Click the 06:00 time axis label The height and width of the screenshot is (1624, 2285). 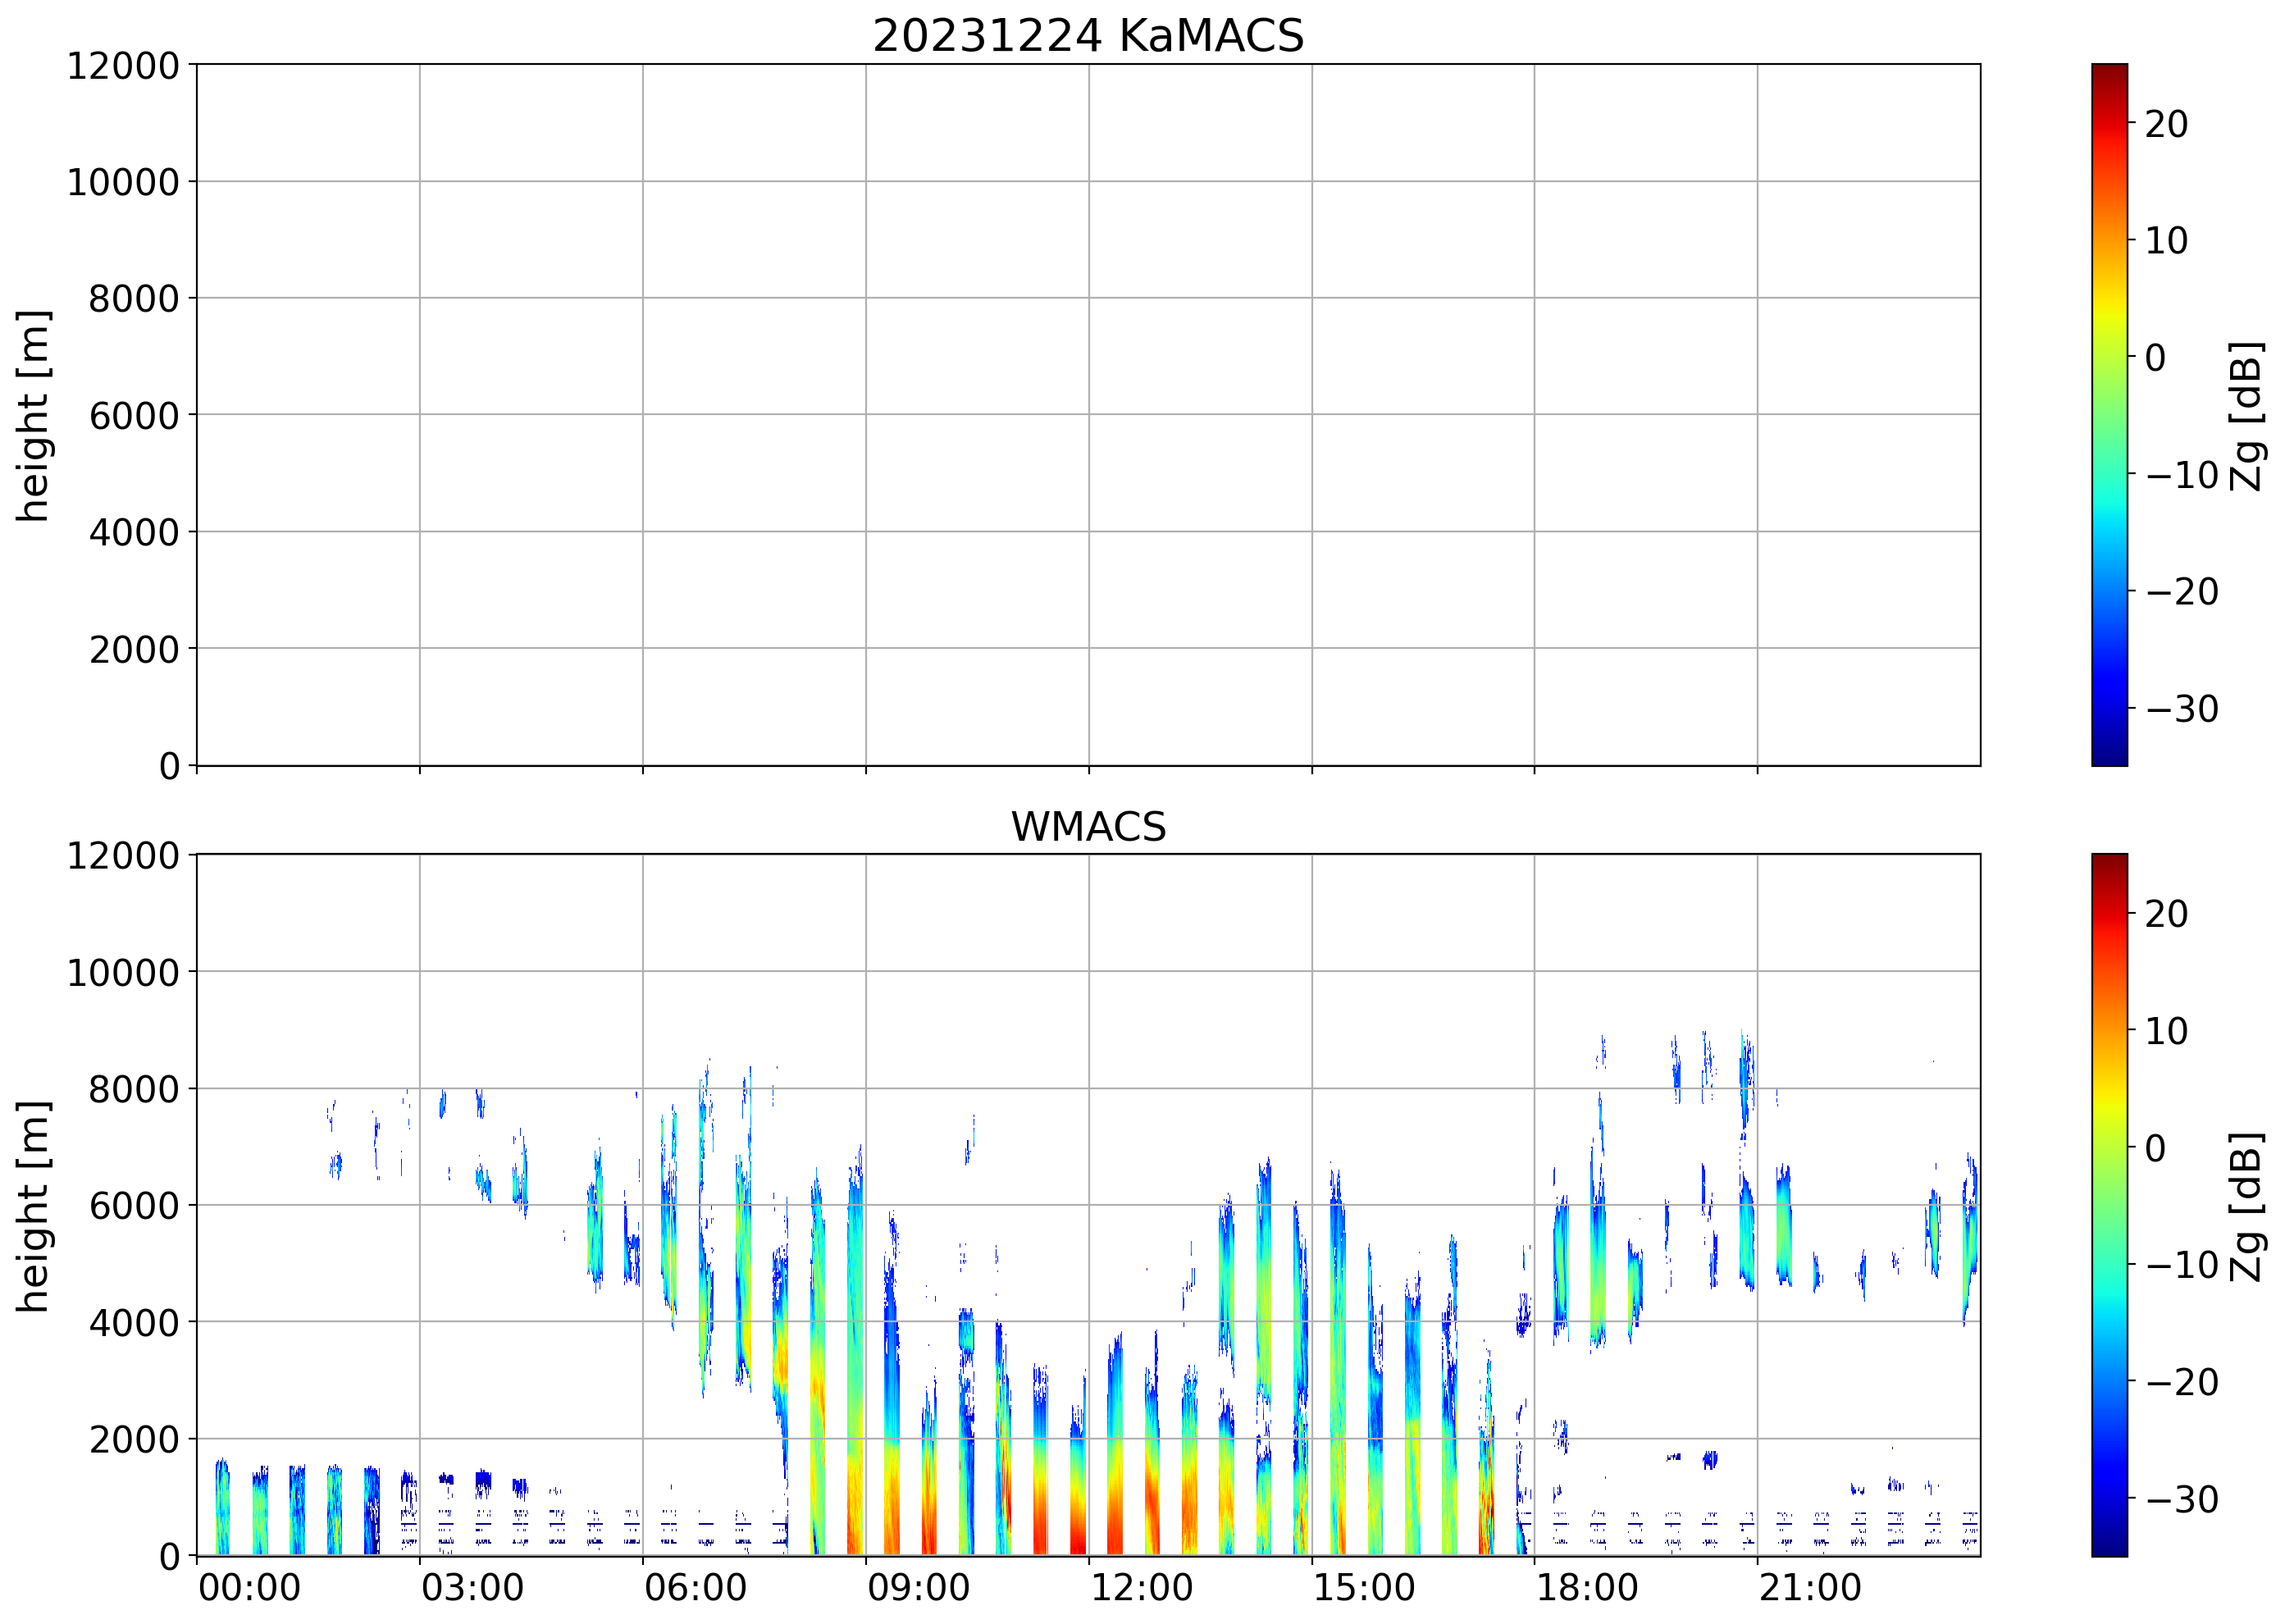tap(695, 1587)
